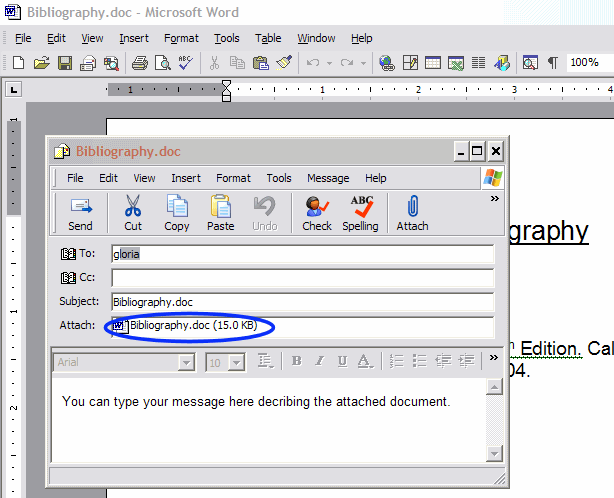Click the Cut scissors icon in Word toolbar
Viewport: 614px width, 498px height.
(x=214, y=63)
